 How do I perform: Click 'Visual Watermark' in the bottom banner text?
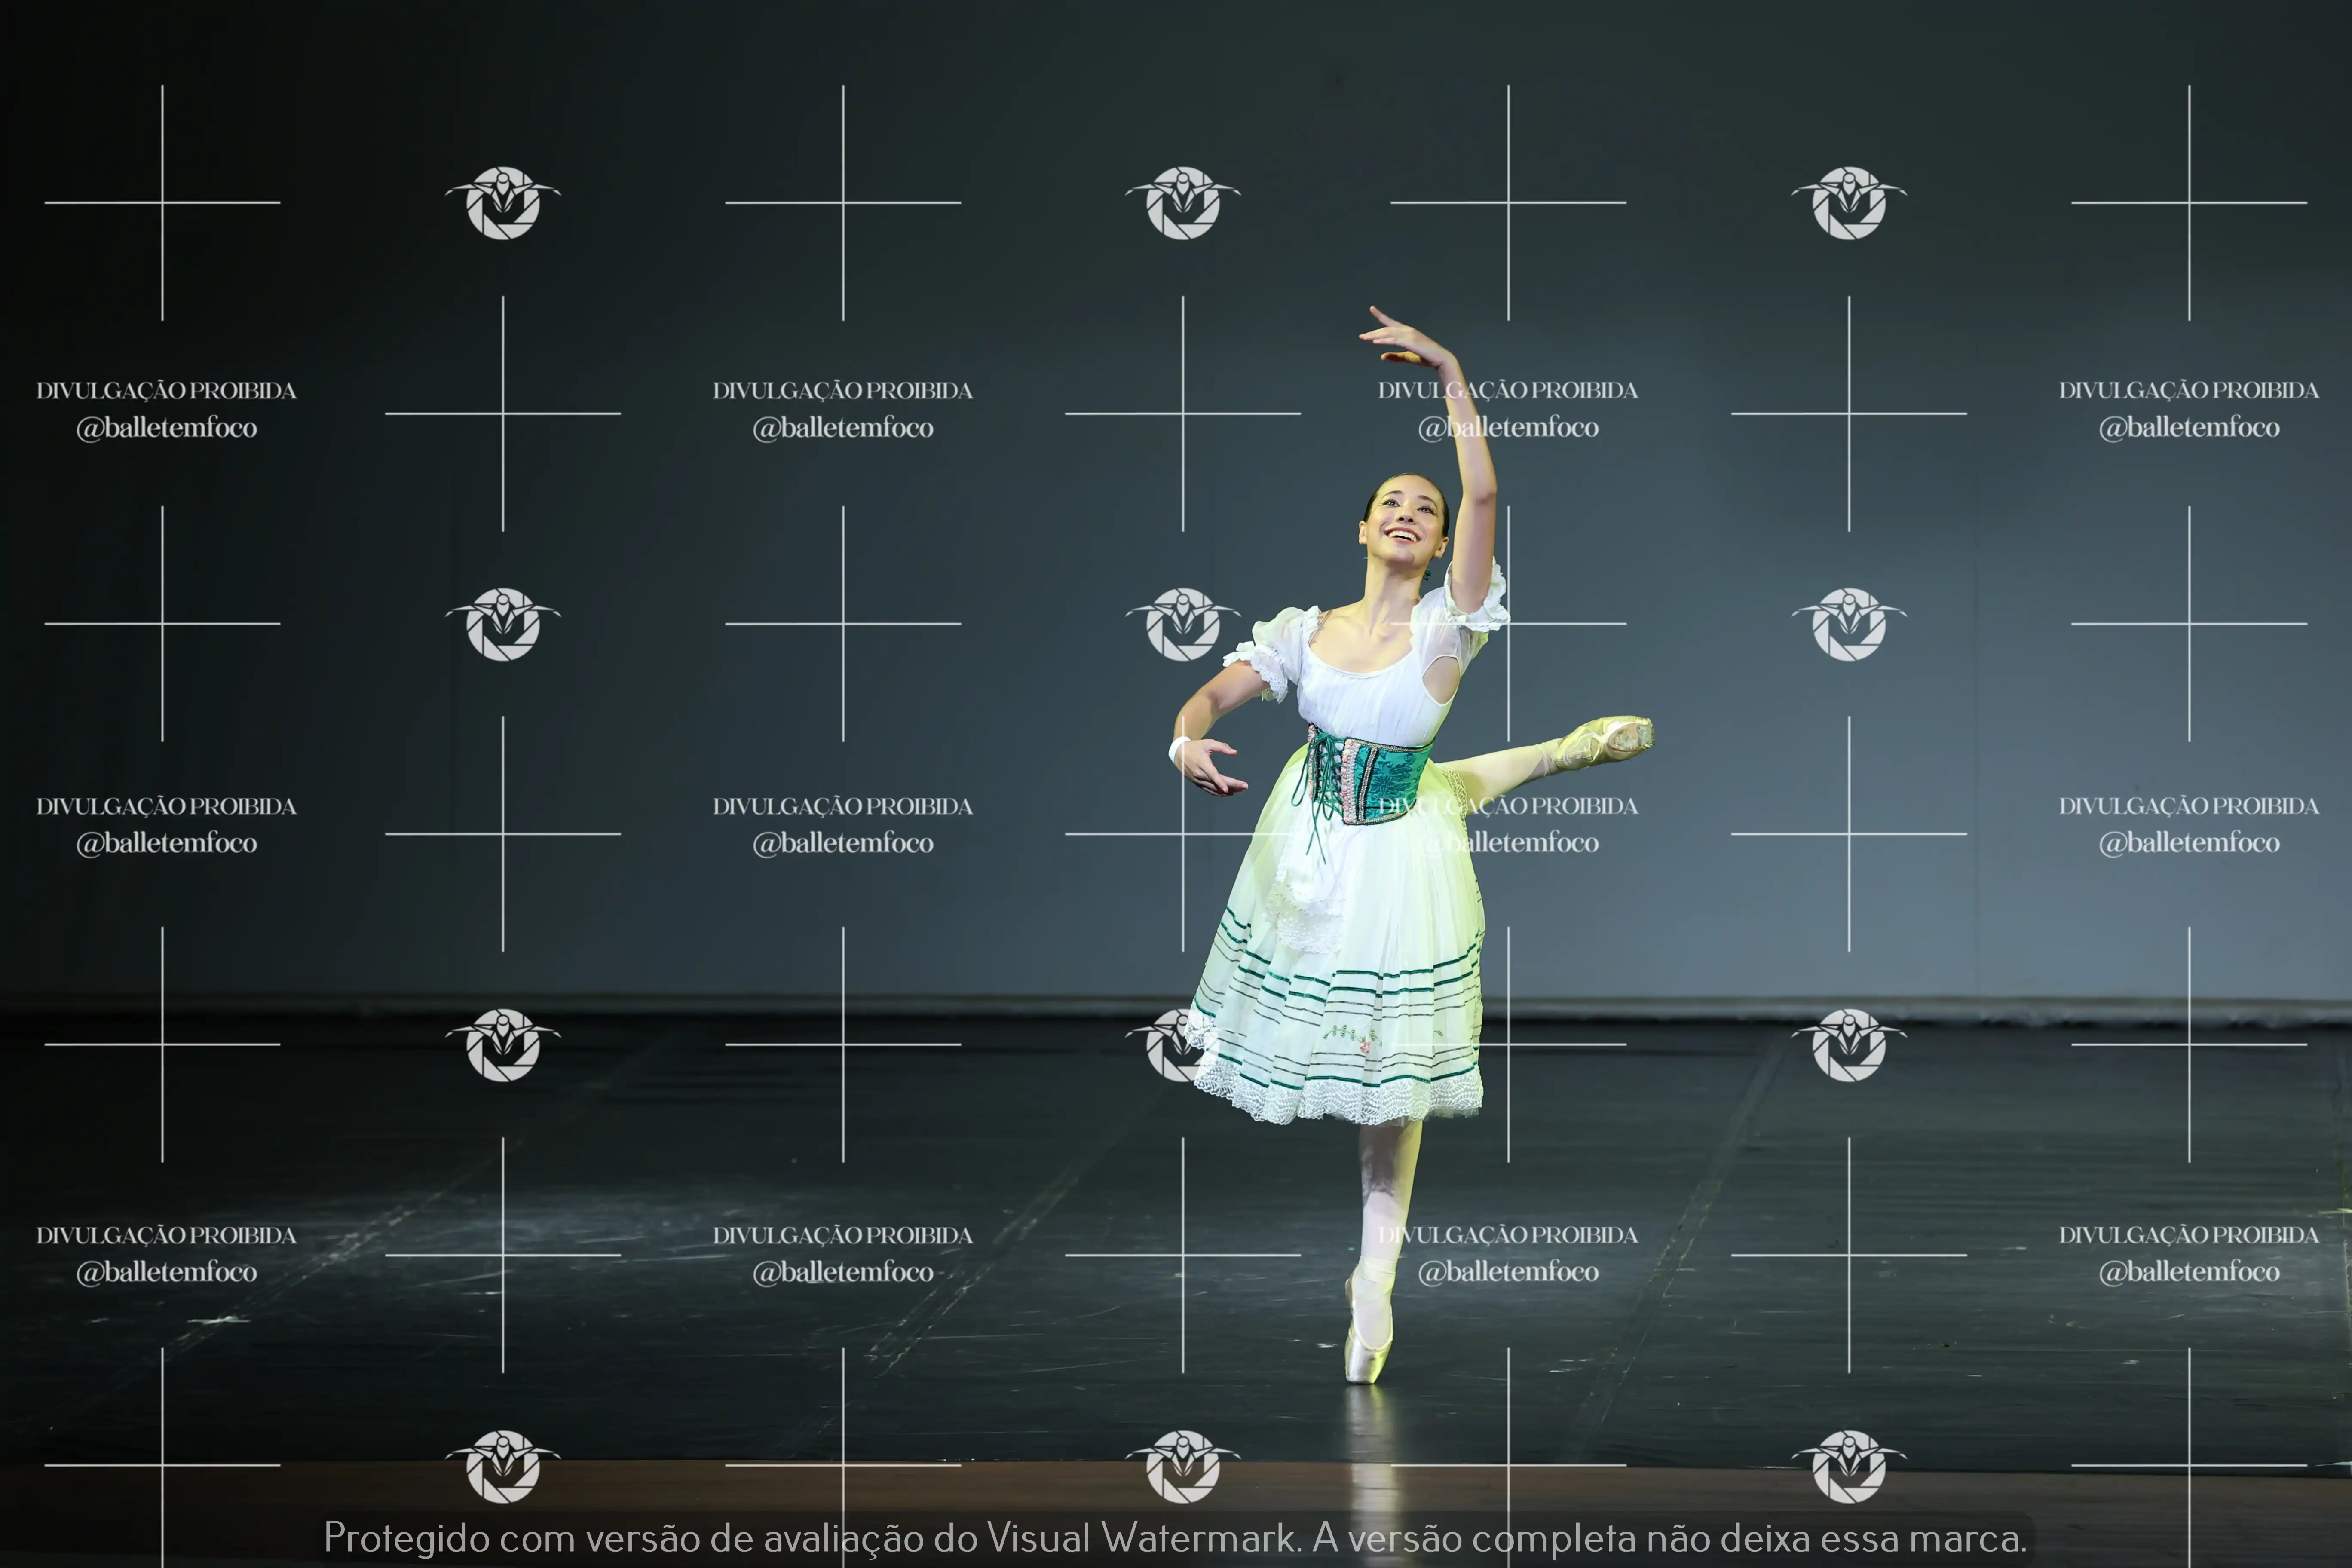[1142, 1538]
